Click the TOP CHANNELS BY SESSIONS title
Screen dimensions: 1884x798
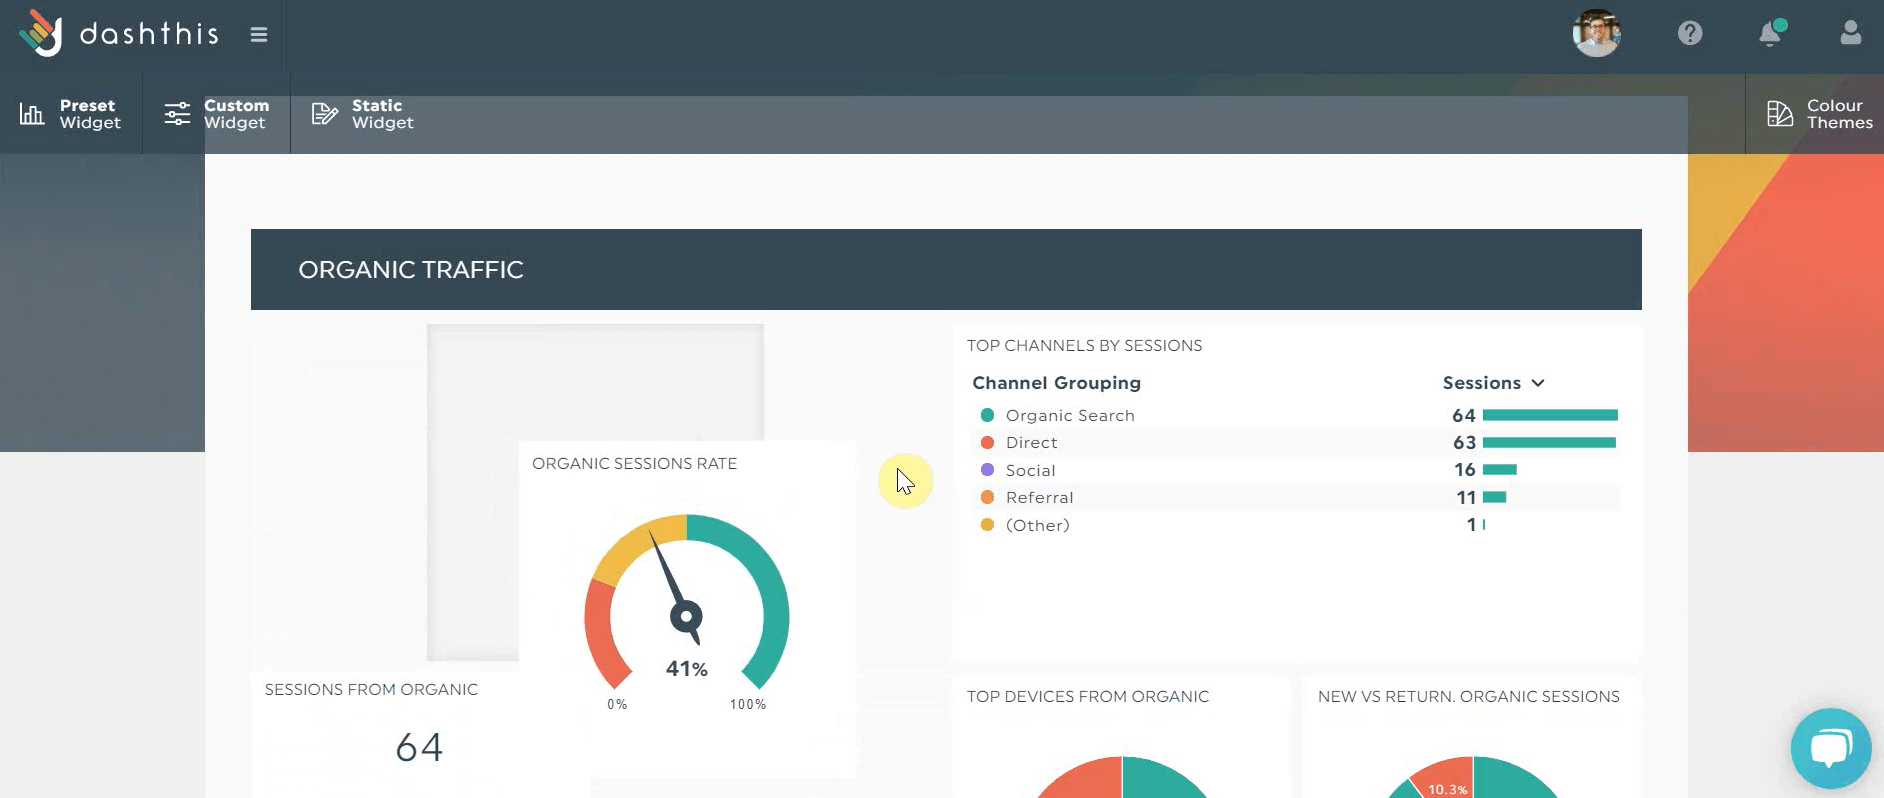point(1084,346)
